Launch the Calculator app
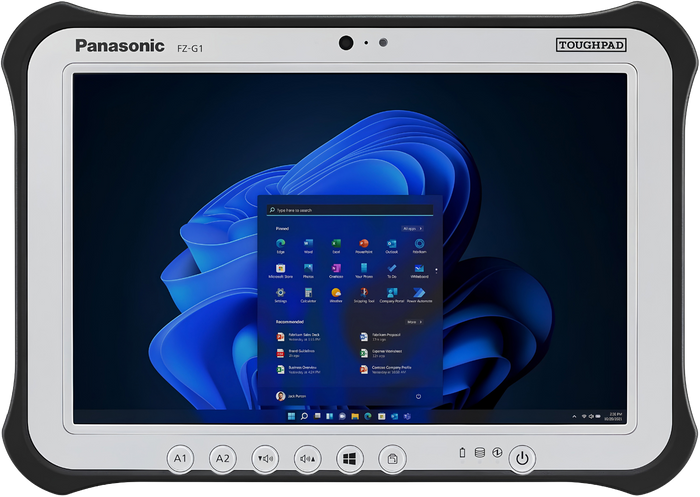The image size is (700, 497). coord(308,295)
